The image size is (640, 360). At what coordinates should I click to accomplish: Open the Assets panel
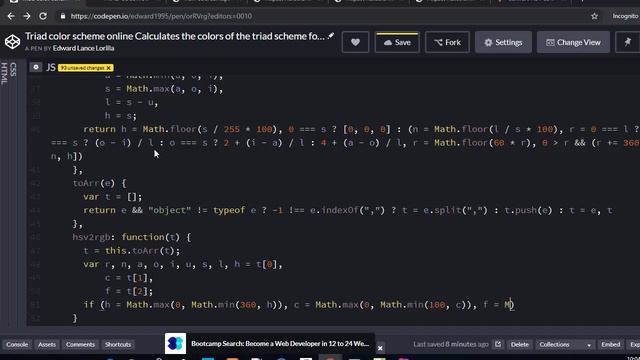click(x=47, y=344)
